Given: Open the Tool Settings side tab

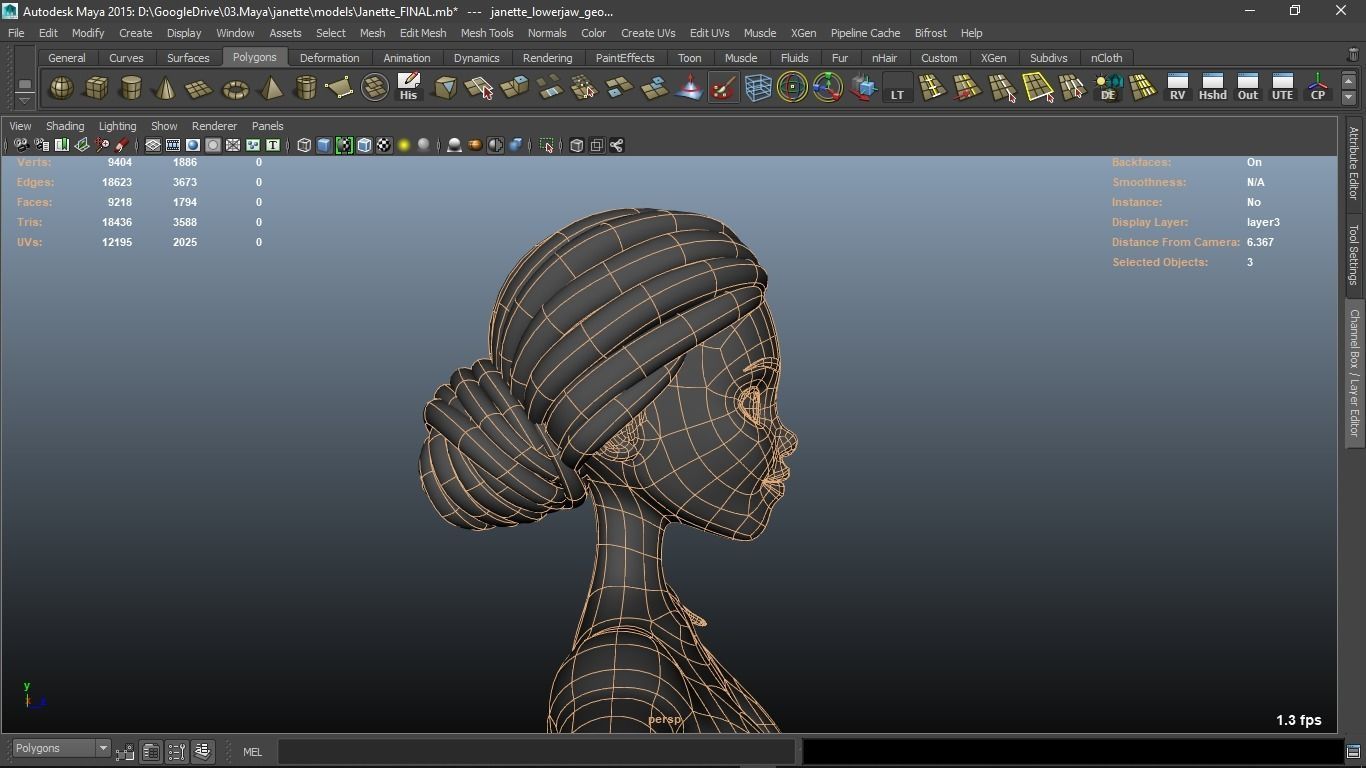Looking at the screenshot, I should [1353, 254].
